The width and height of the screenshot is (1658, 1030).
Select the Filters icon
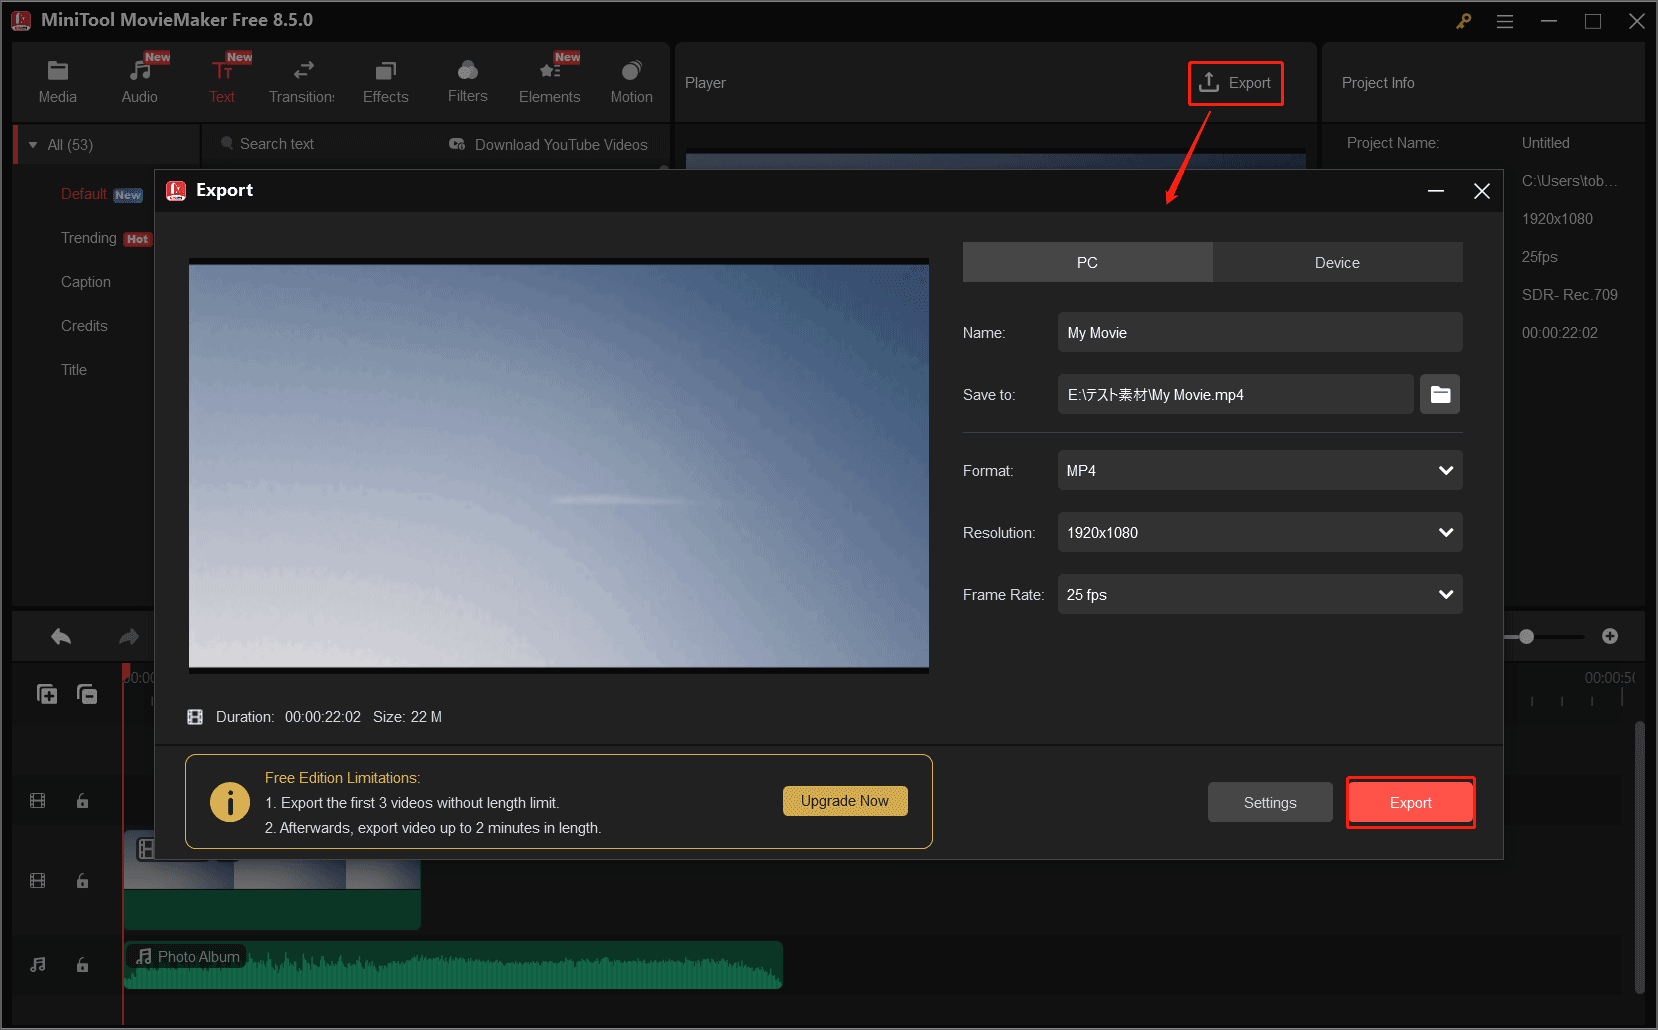click(x=467, y=80)
